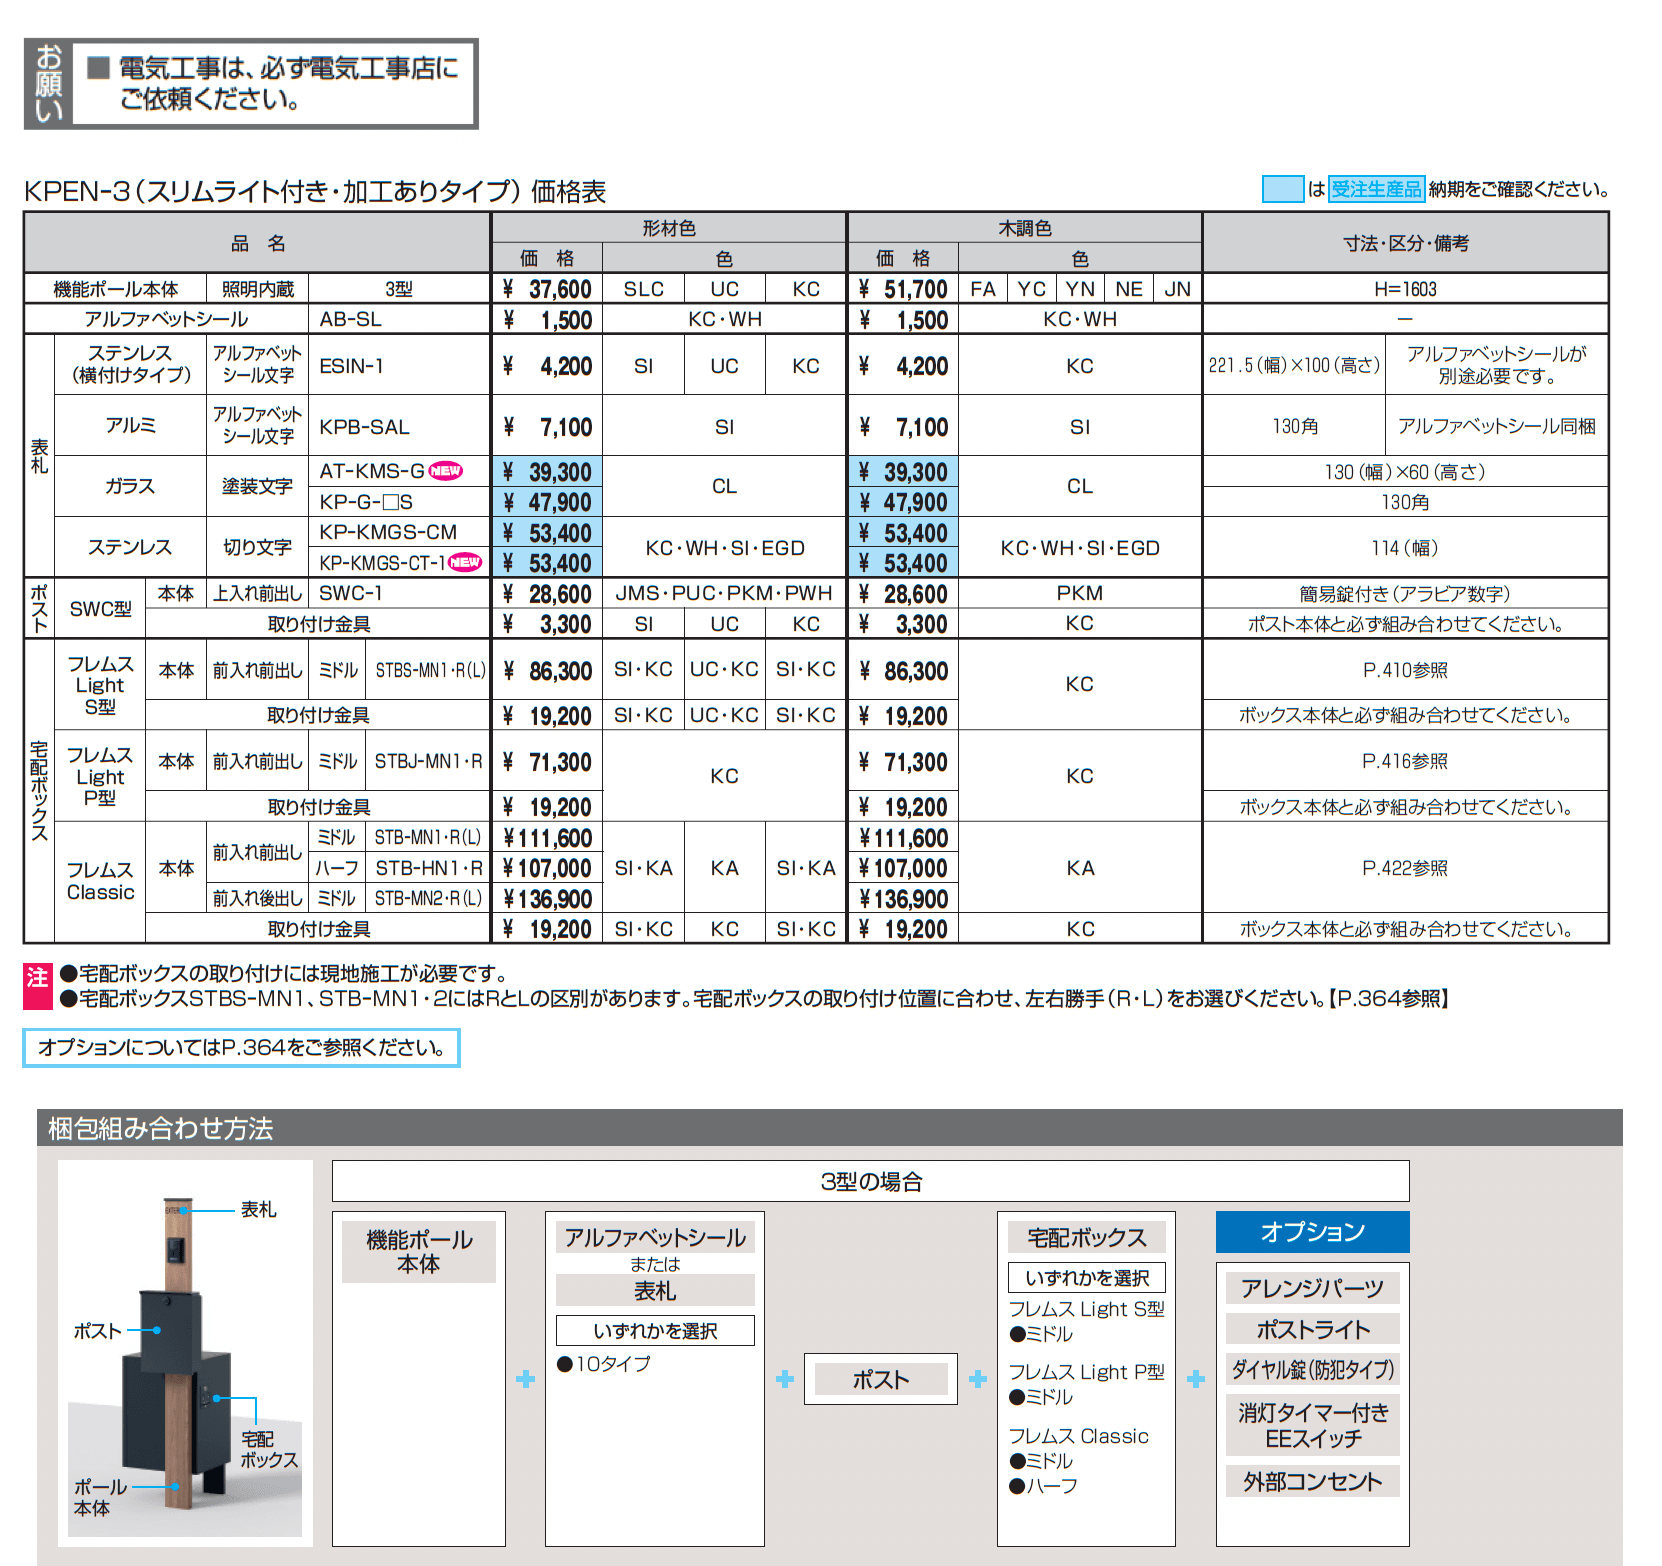
Task: Click the STB-MN2·R(L) product code
Action: 428,898
